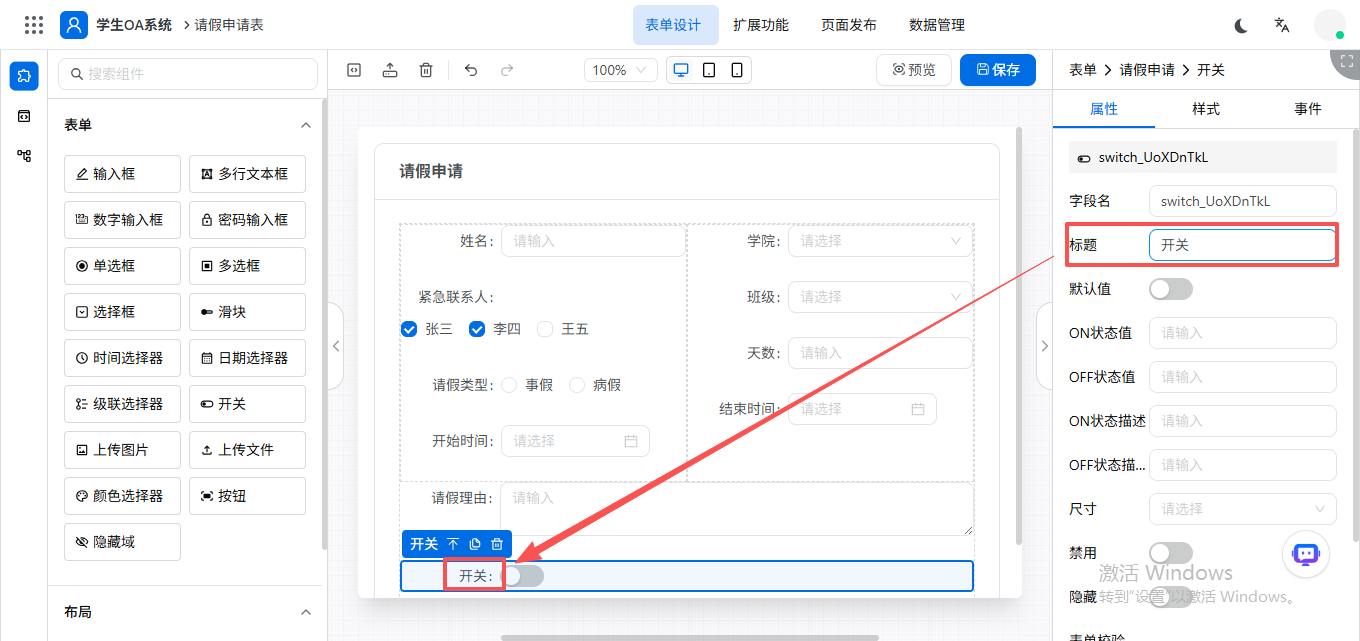Add the 输入框 component
1360x641 pixels.
pyautogui.click(x=122, y=174)
